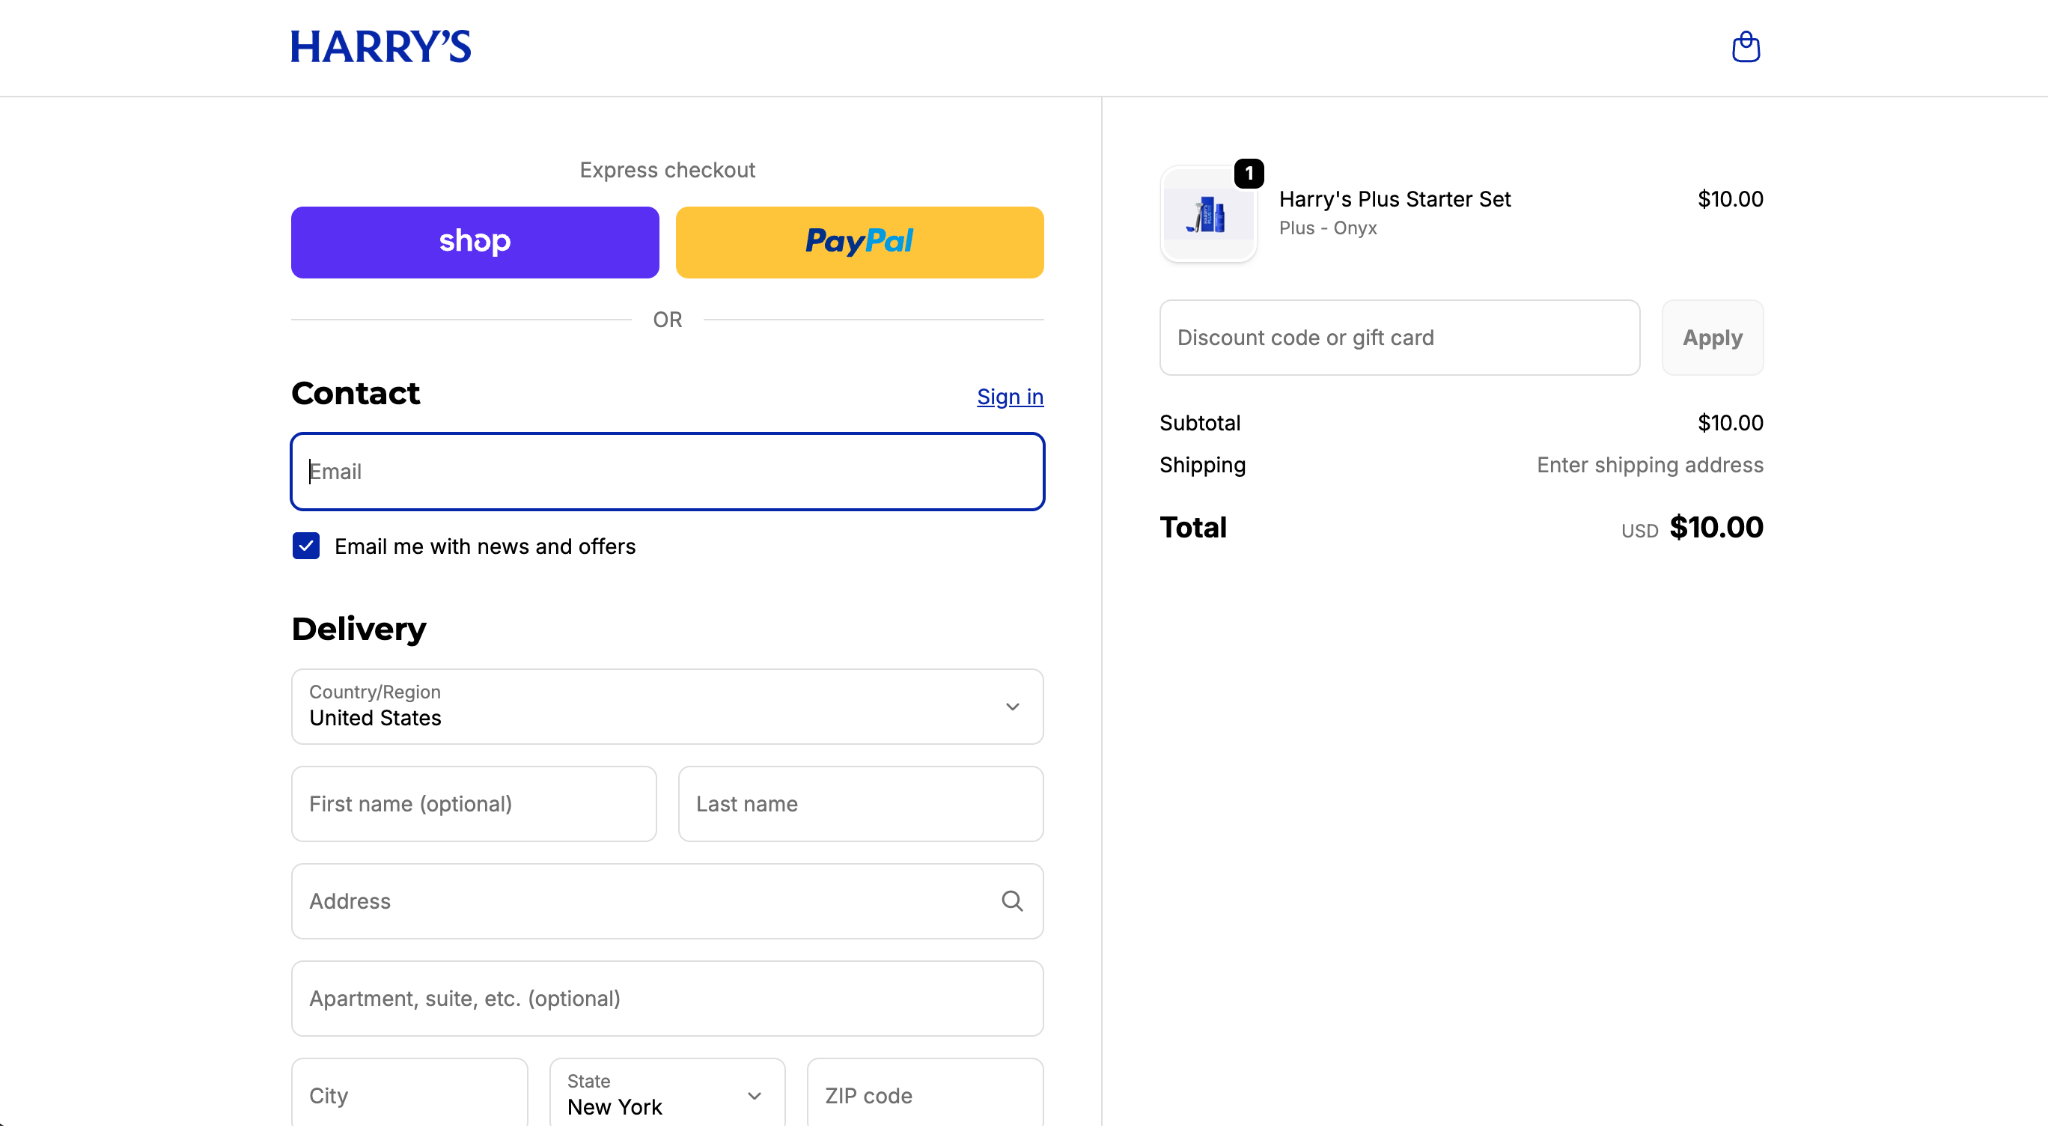Click the ZIP code field
Image resolution: width=2048 pixels, height=1126 pixels.
(x=924, y=1095)
